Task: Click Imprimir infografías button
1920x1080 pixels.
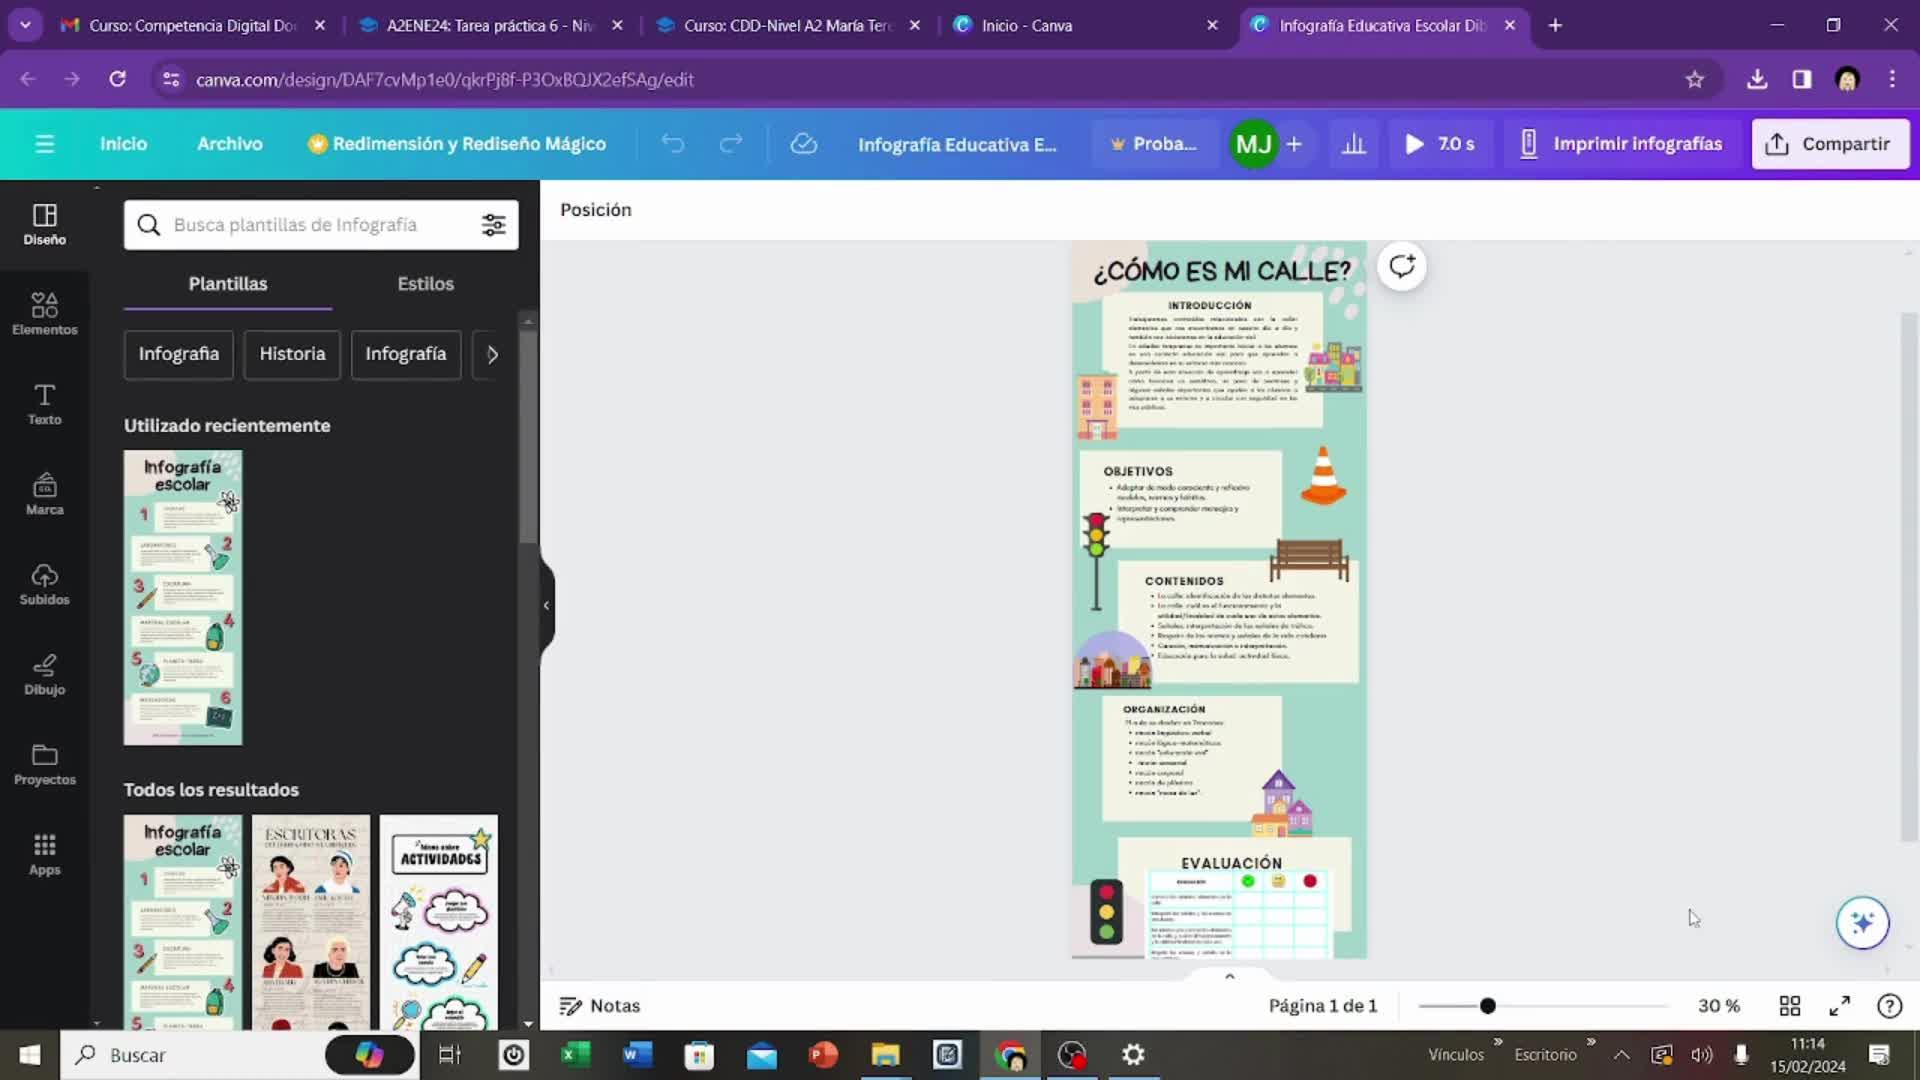Action: point(1620,144)
